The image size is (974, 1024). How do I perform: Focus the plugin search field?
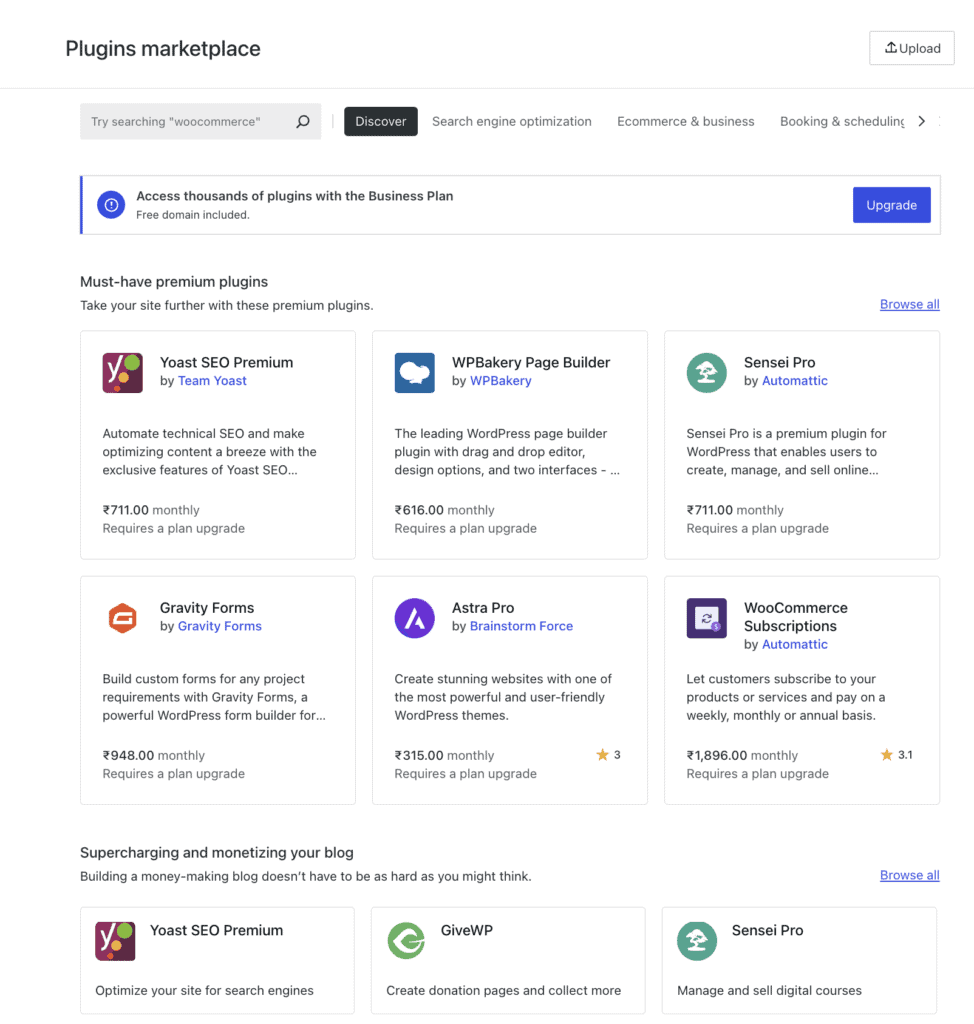click(x=201, y=121)
